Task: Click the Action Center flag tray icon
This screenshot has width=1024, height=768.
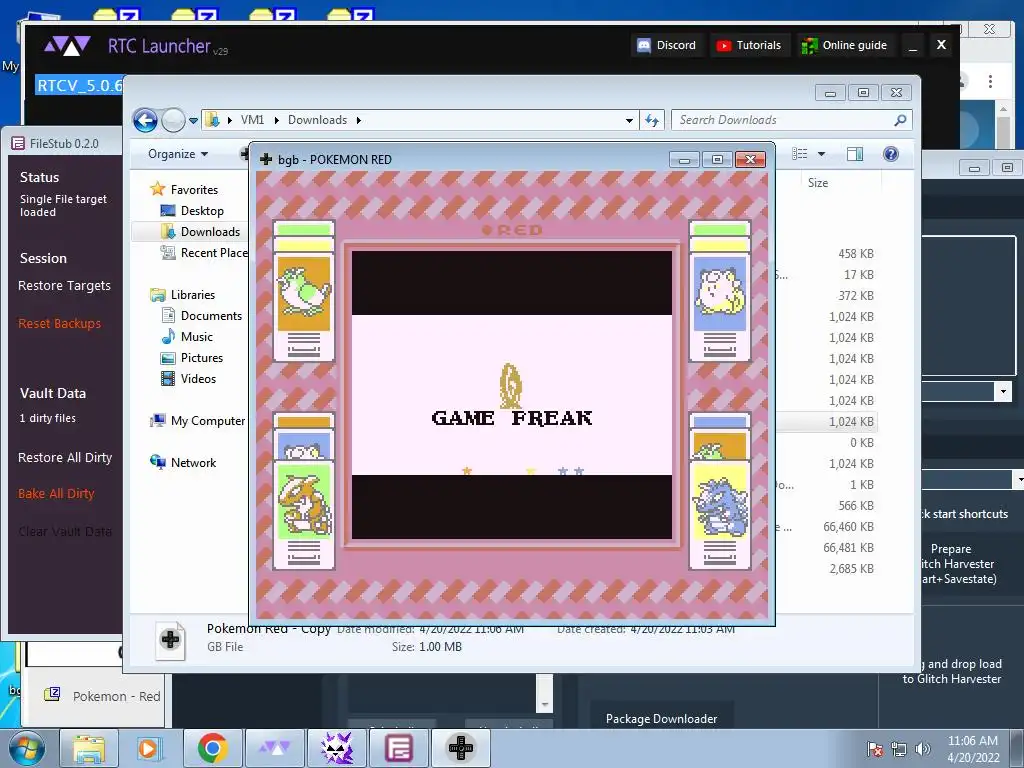Action: click(874, 750)
